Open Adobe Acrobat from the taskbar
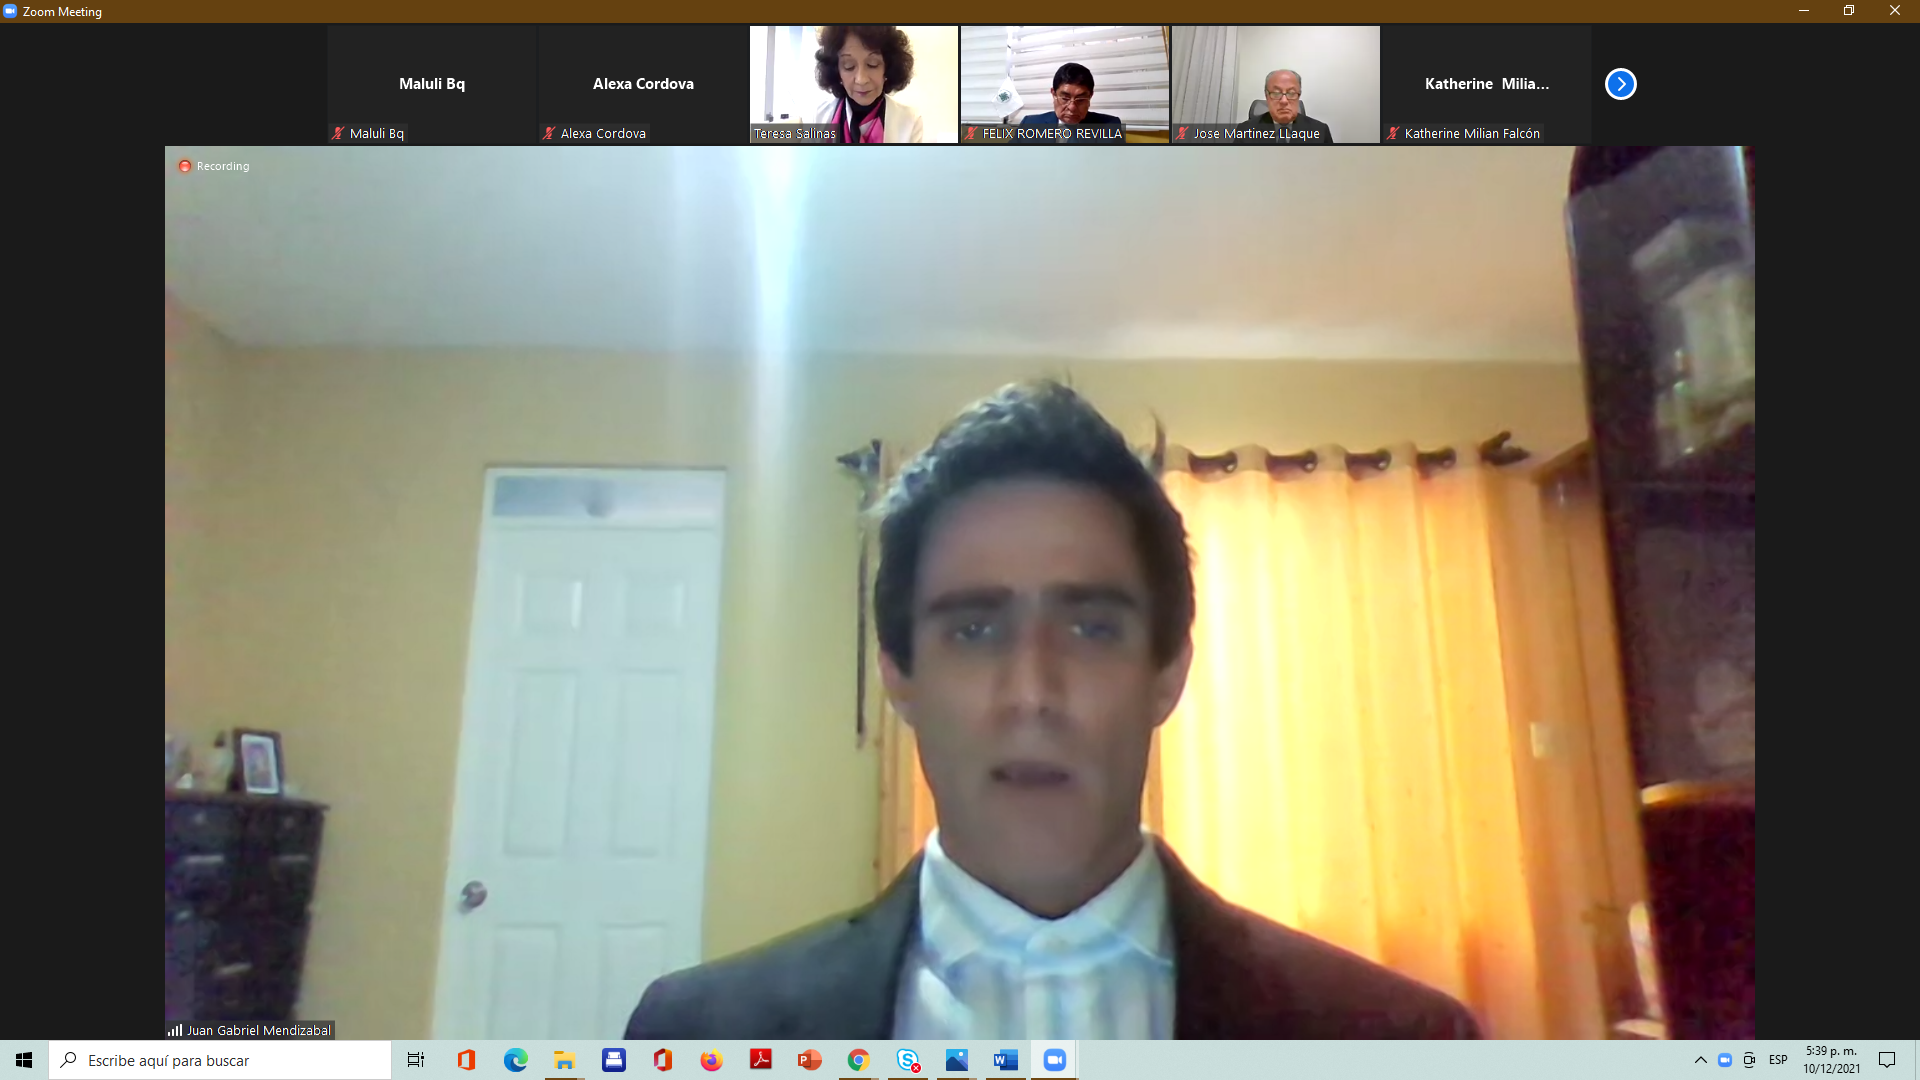Image resolution: width=1920 pixels, height=1080 pixels. click(x=761, y=1060)
